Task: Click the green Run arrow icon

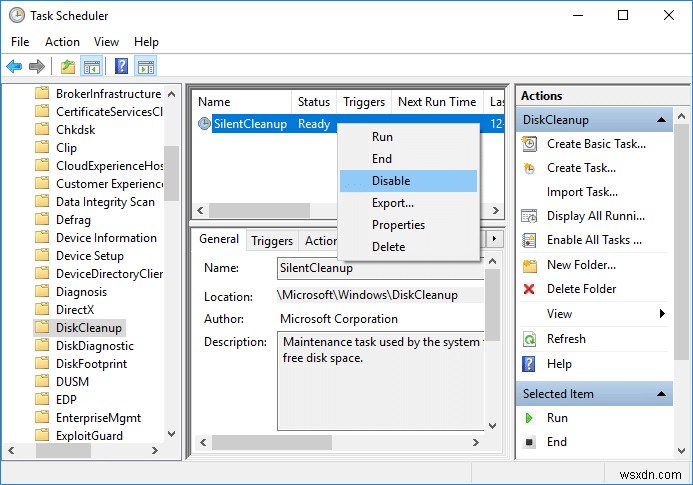Action: pyautogui.click(x=529, y=418)
